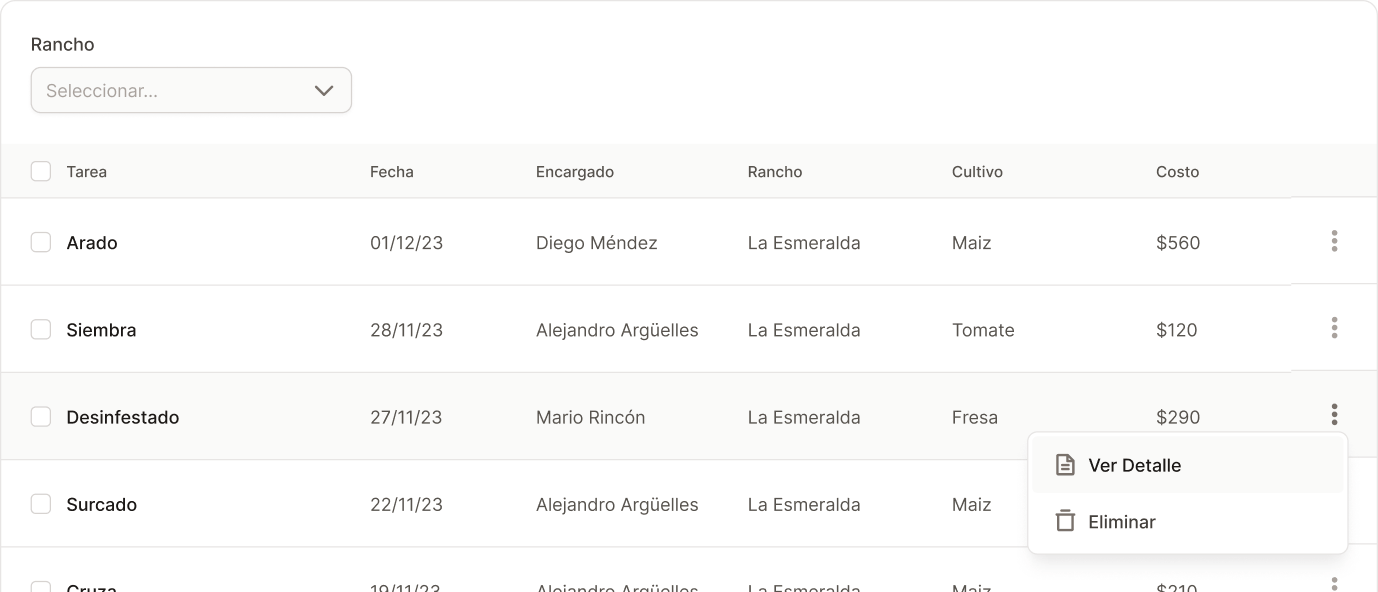The image size is (1378, 592).
Task: Click the Arado task name
Action: [92, 243]
